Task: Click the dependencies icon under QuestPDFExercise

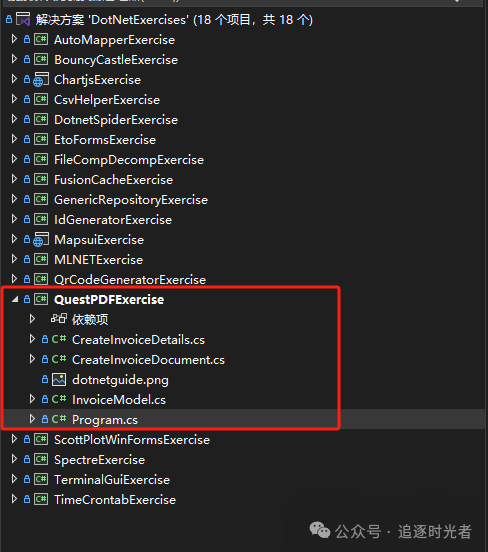Action: point(59,319)
